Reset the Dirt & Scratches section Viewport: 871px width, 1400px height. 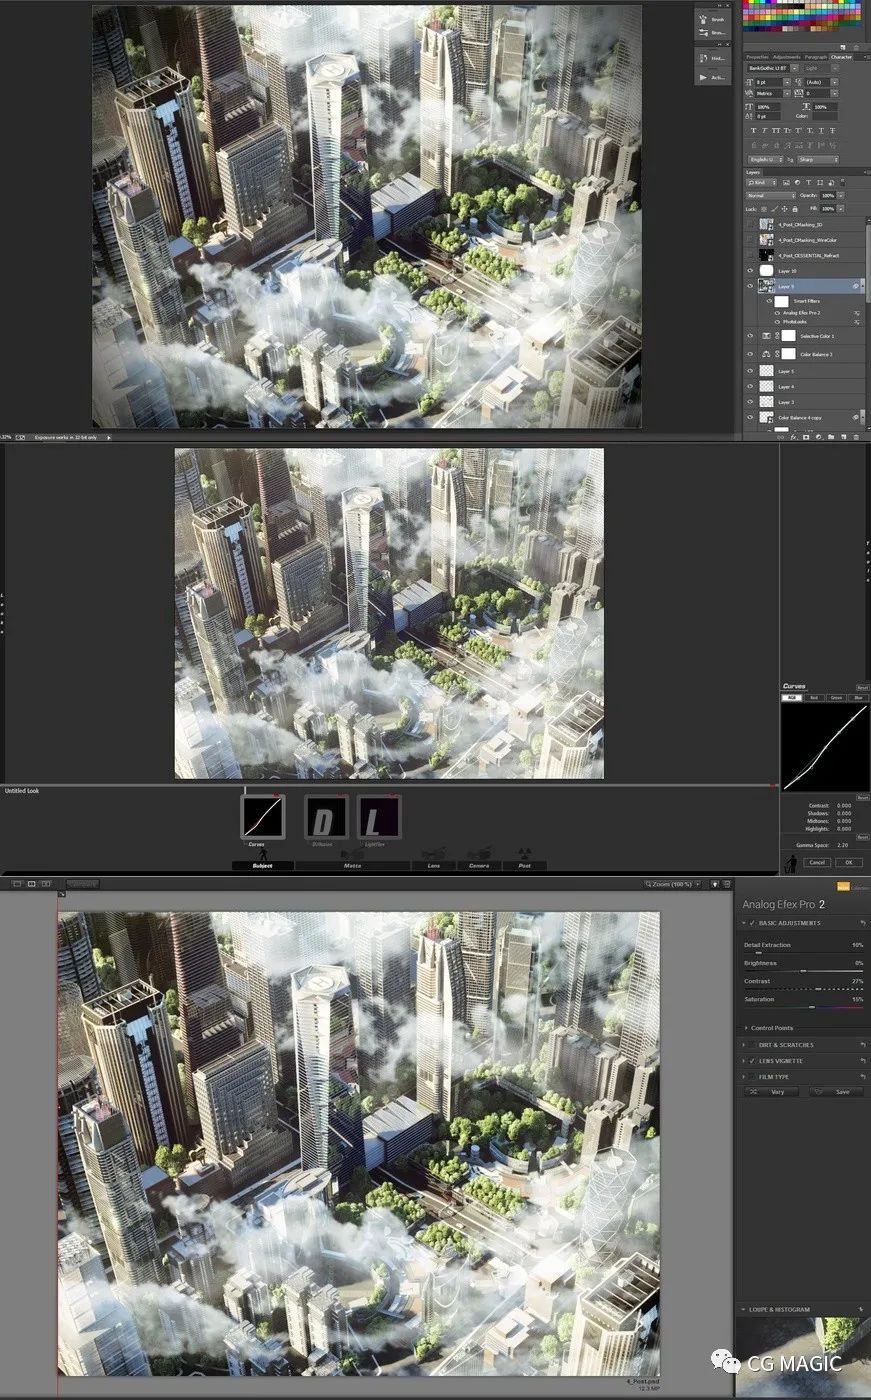pyautogui.click(x=862, y=1045)
